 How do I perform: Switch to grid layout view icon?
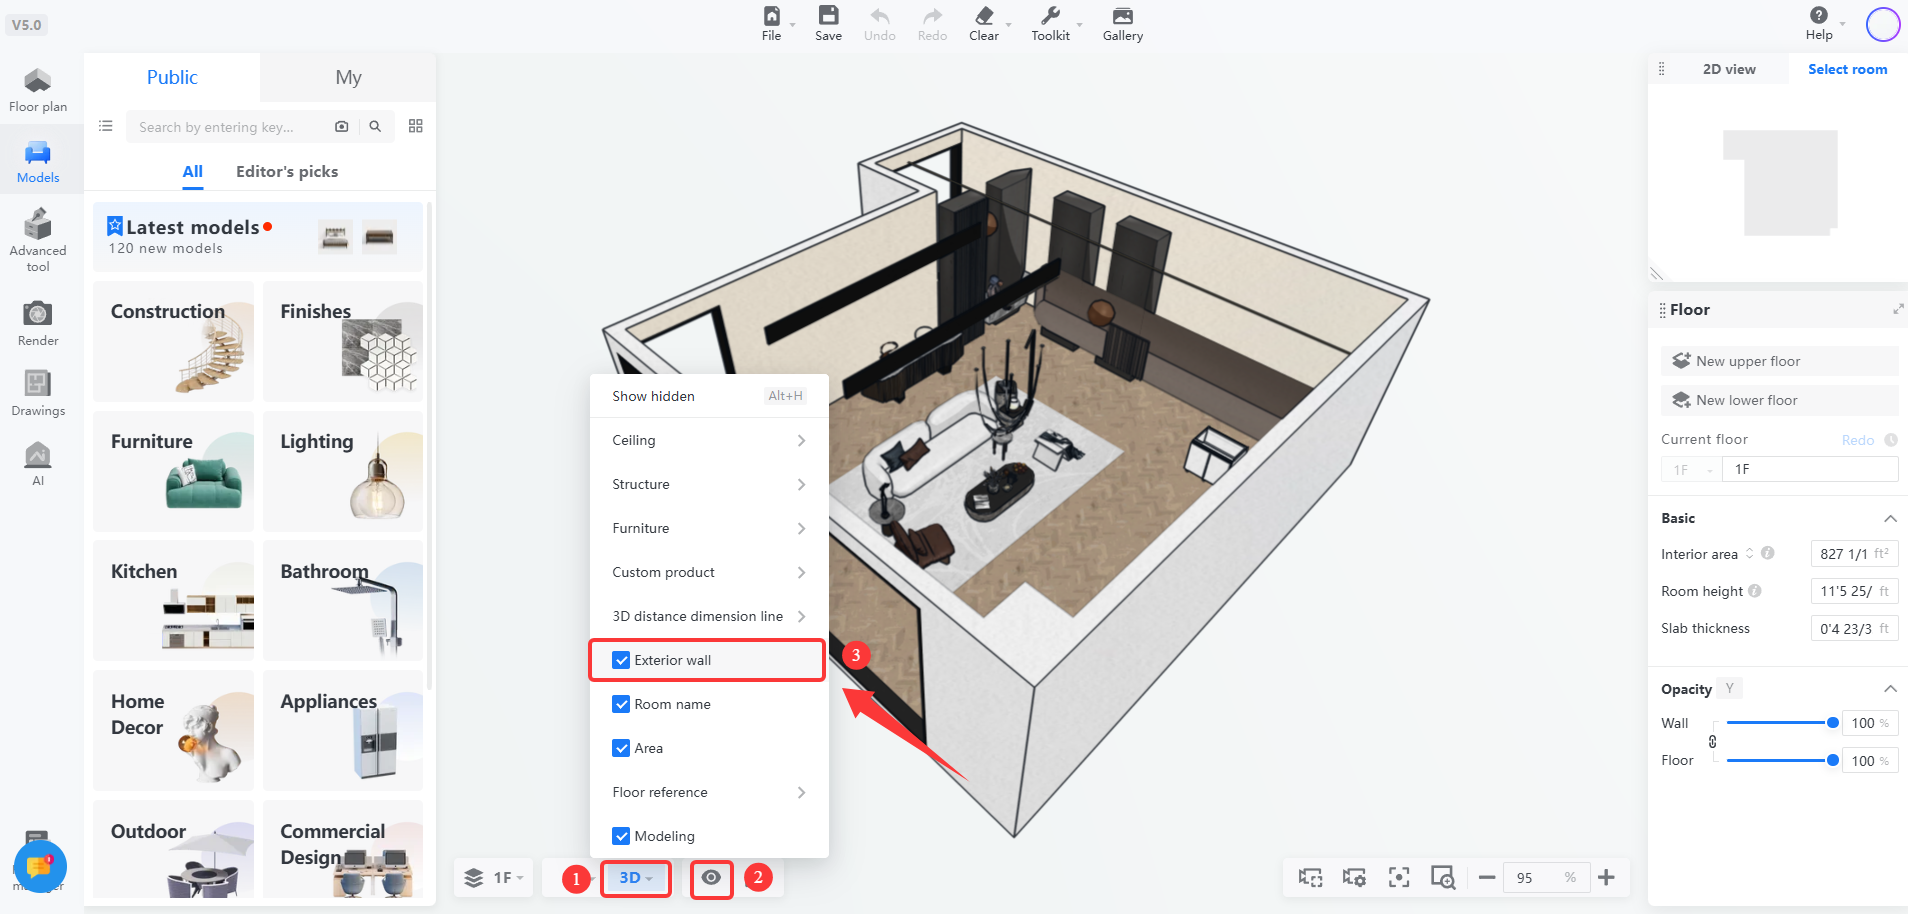(x=416, y=126)
